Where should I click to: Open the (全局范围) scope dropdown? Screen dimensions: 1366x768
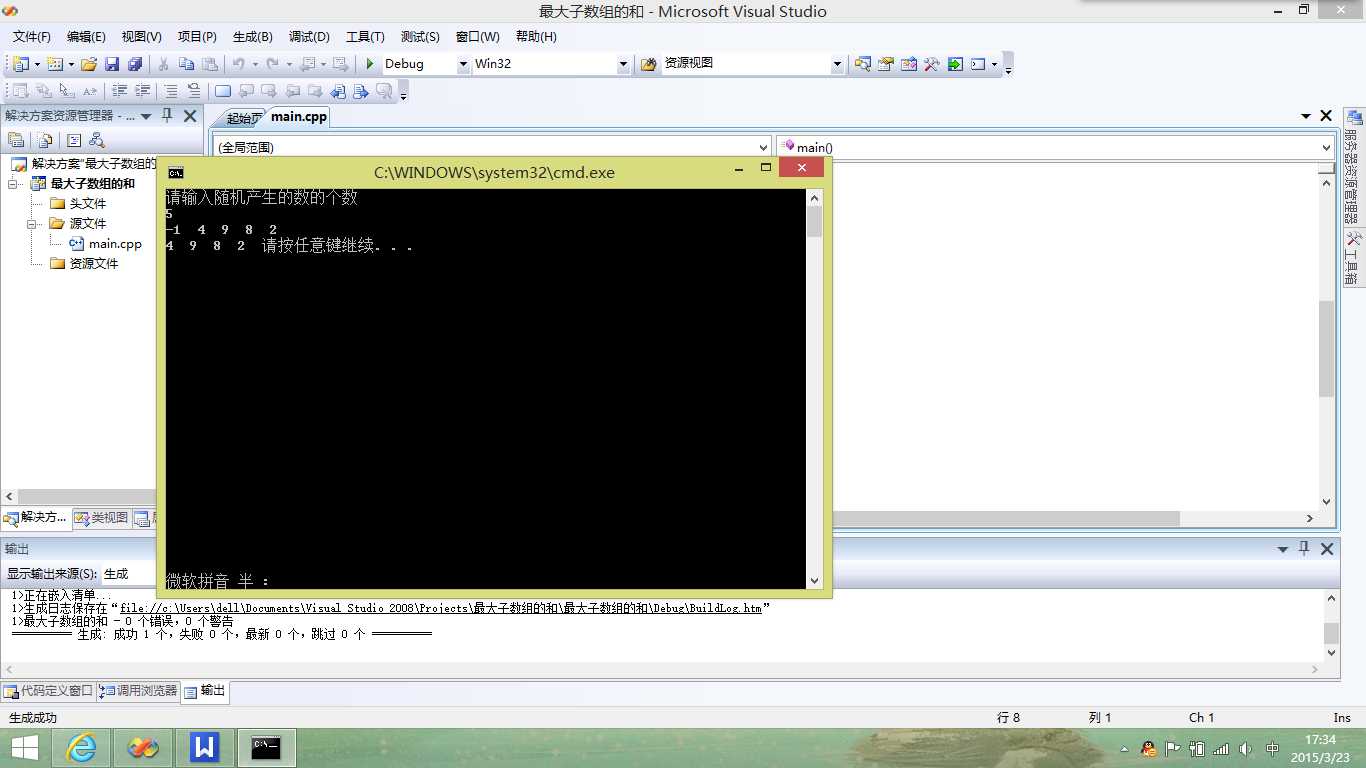click(x=764, y=147)
